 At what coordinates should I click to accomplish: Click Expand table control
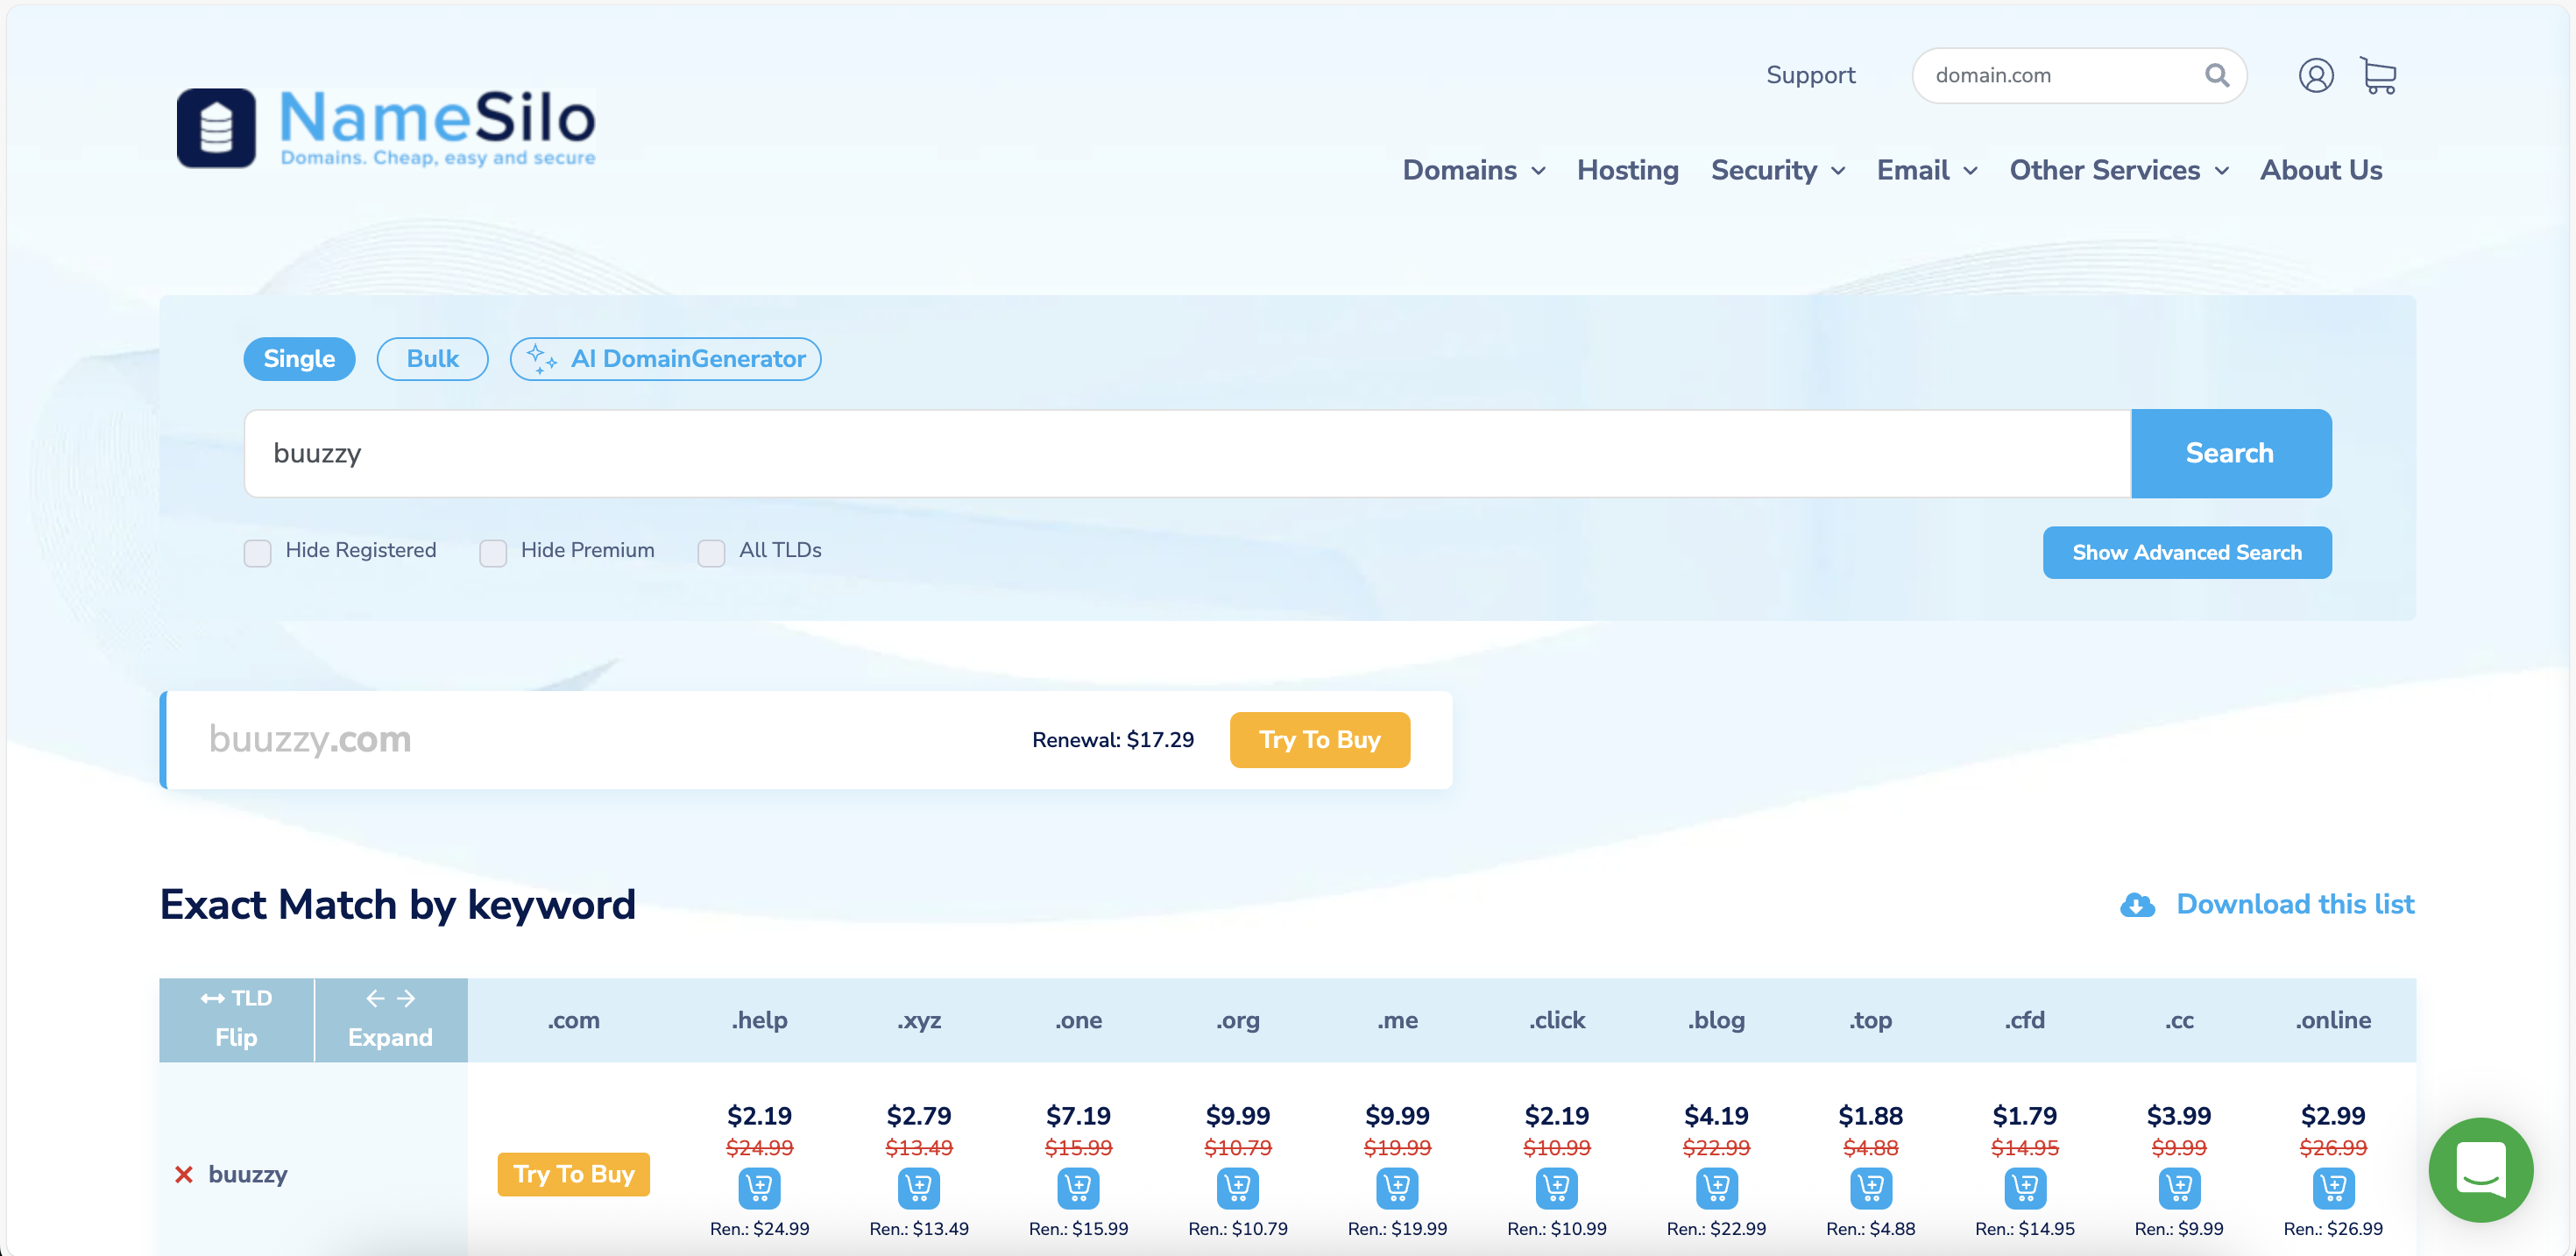pyautogui.click(x=390, y=1019)
